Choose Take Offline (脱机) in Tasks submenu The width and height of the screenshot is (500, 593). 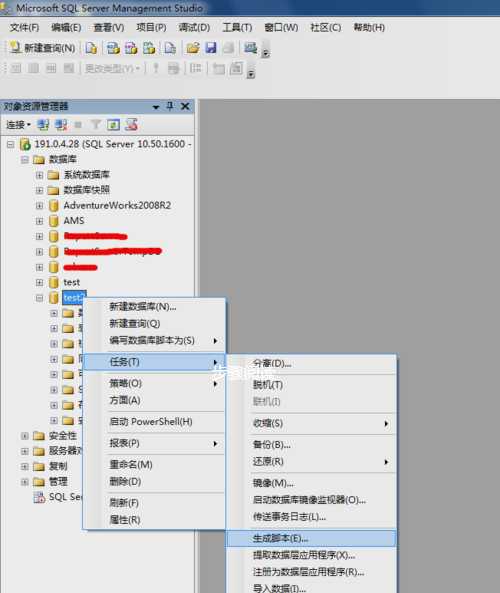click(312, 385)
